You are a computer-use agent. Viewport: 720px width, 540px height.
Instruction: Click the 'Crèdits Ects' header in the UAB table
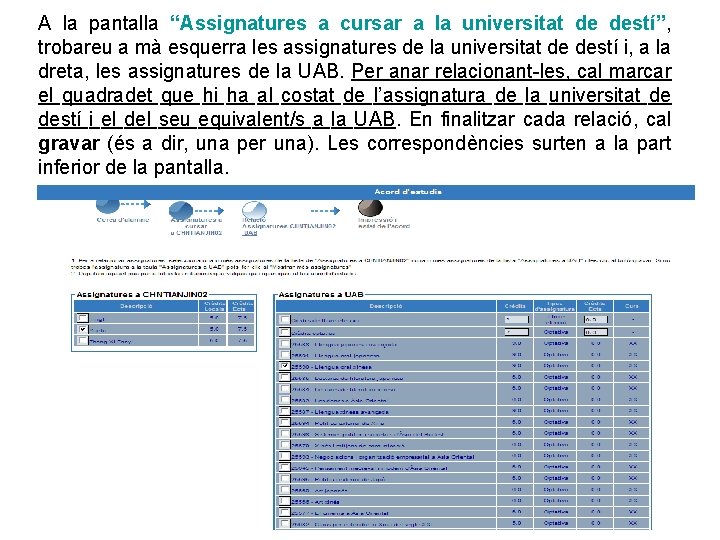pyautogui.click(x=595, y=306)
